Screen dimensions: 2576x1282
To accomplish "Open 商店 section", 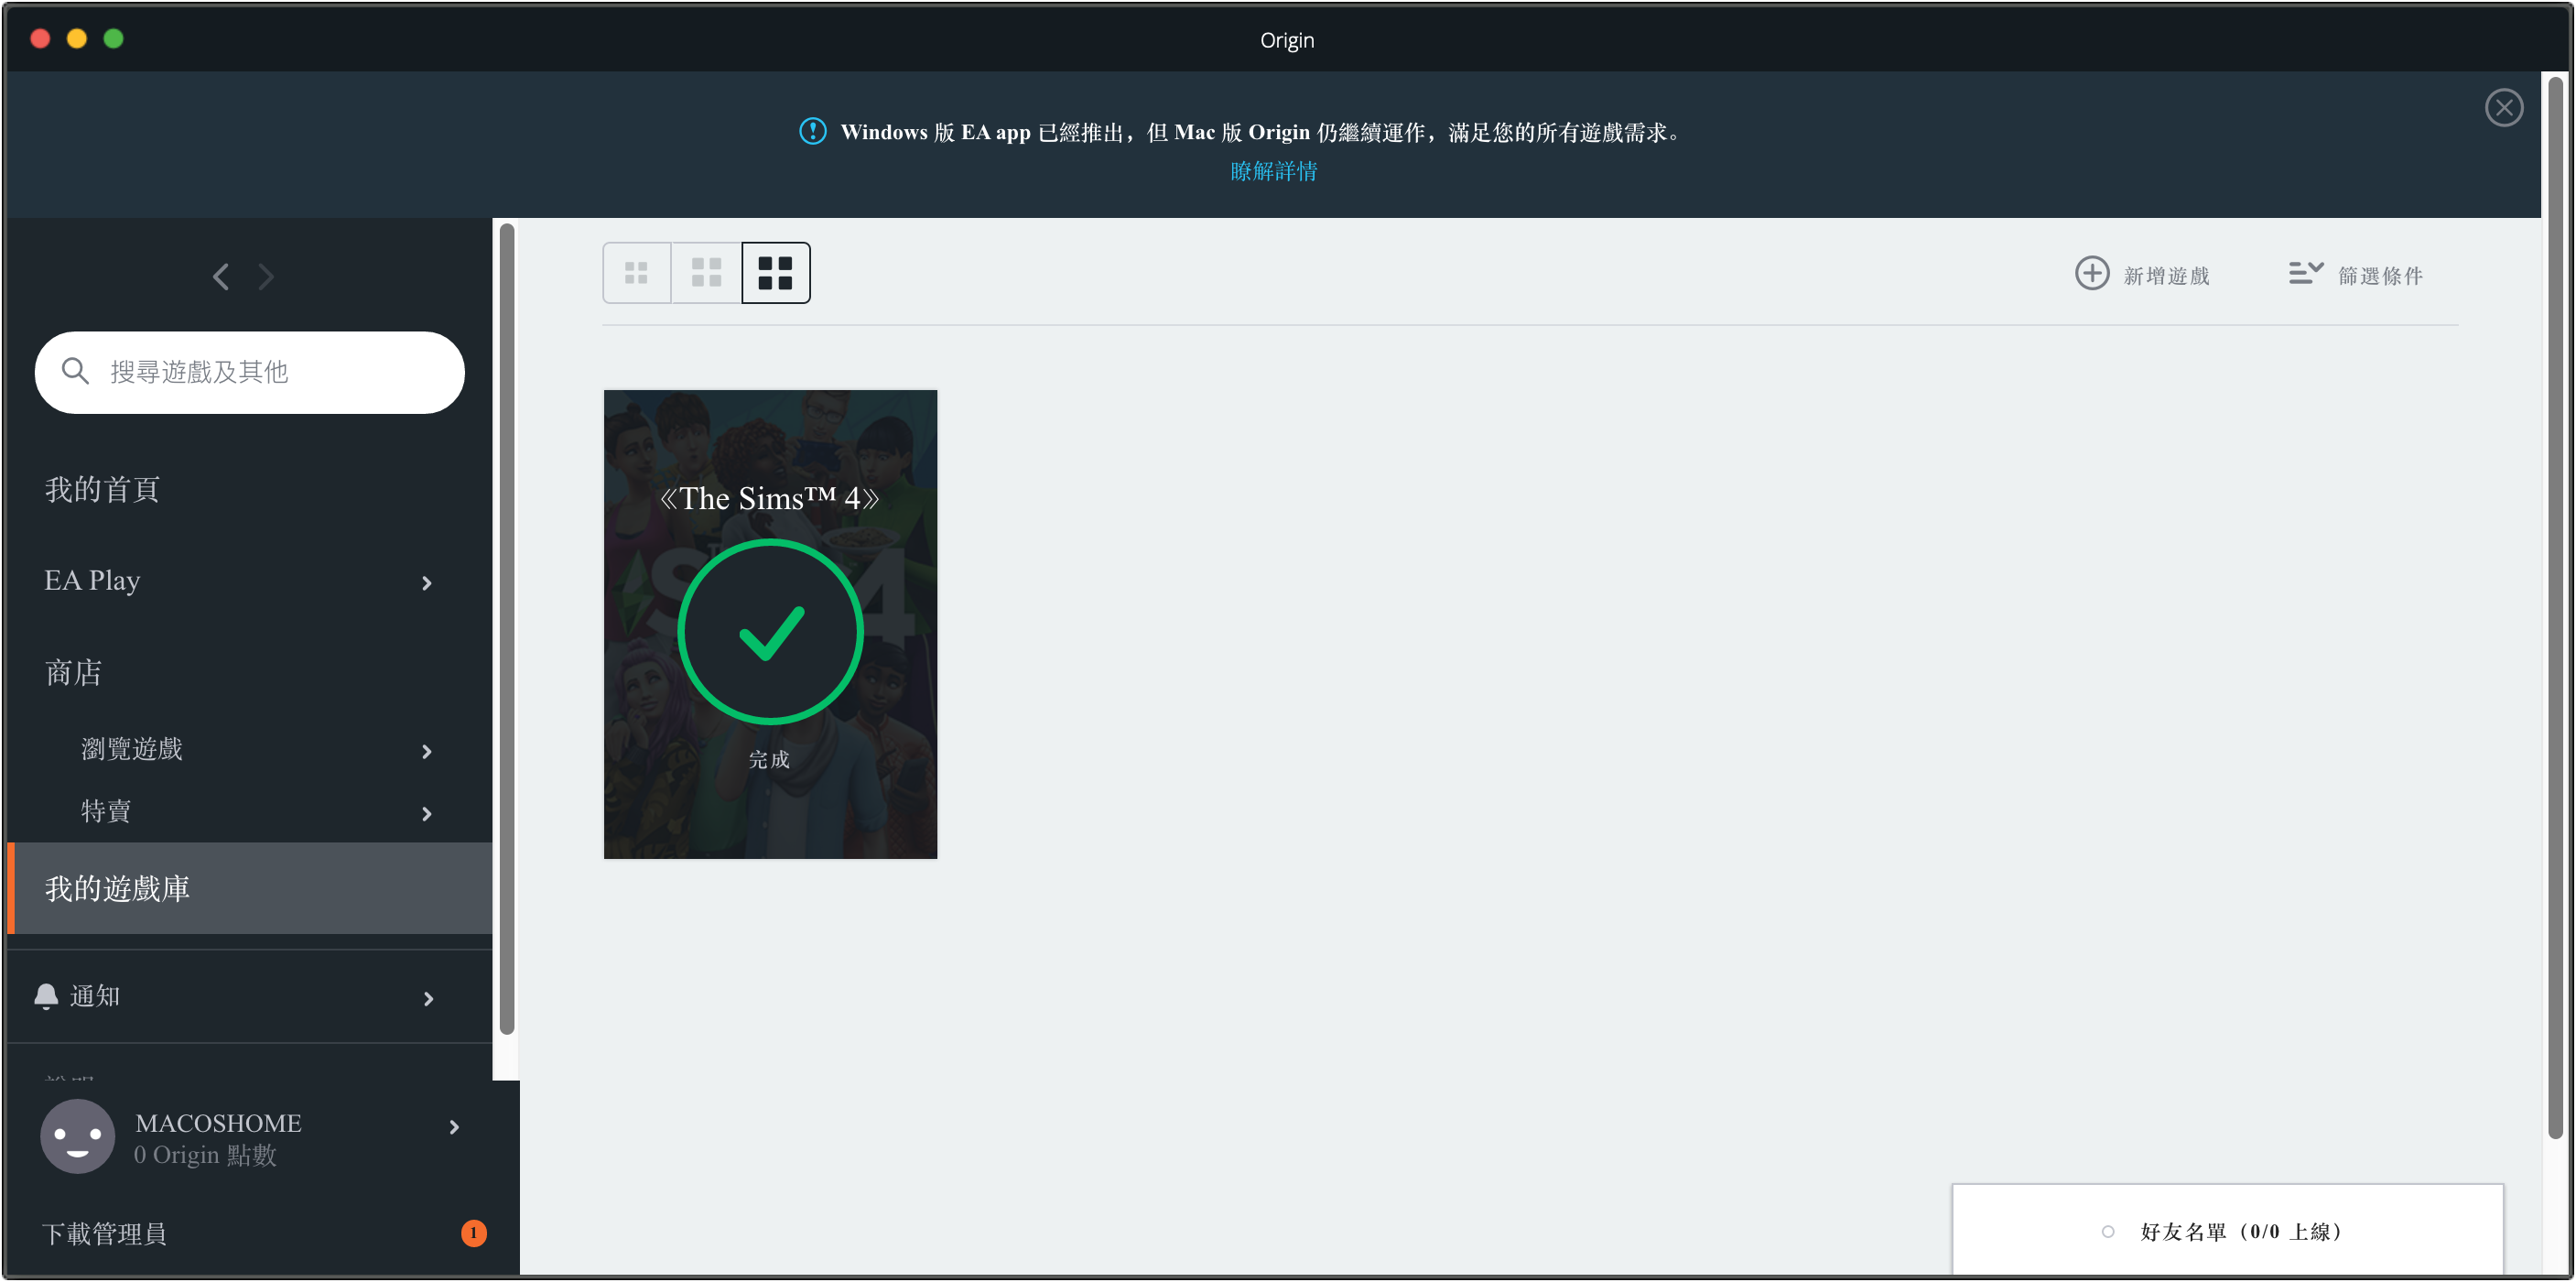I will coord(73,673).
